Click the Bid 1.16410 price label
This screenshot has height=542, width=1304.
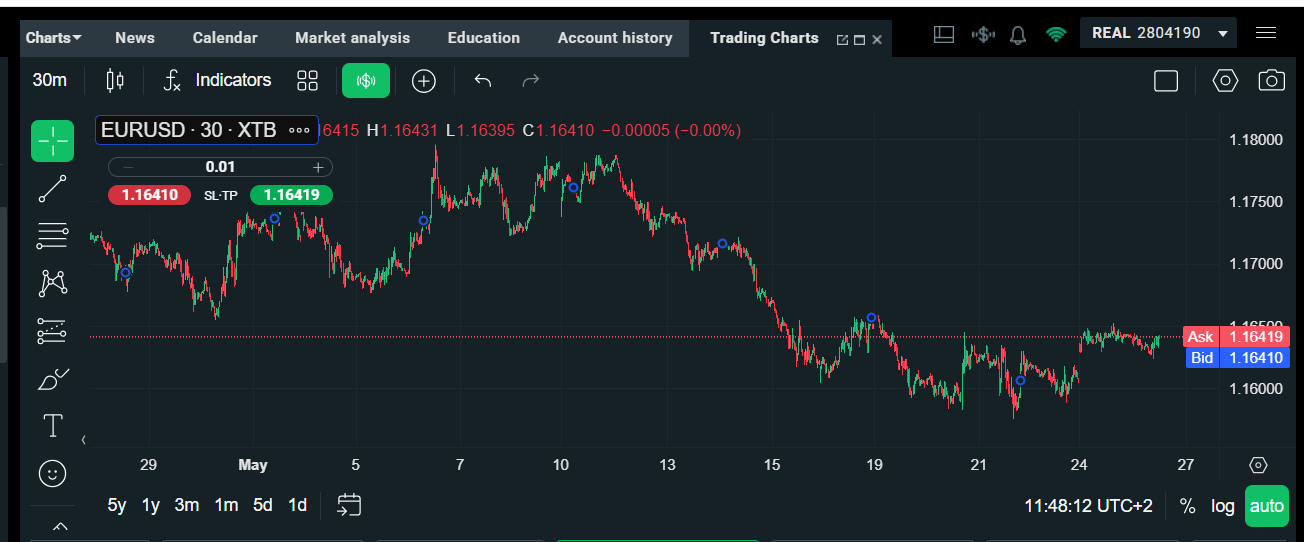(x=1236, y=358)
